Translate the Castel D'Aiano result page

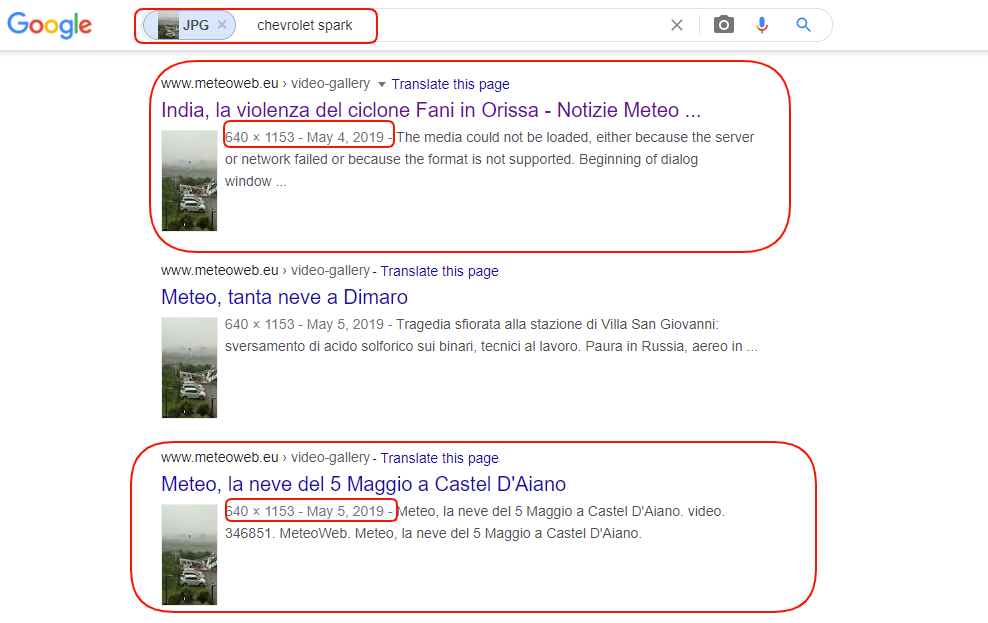(x=439, y=458)
